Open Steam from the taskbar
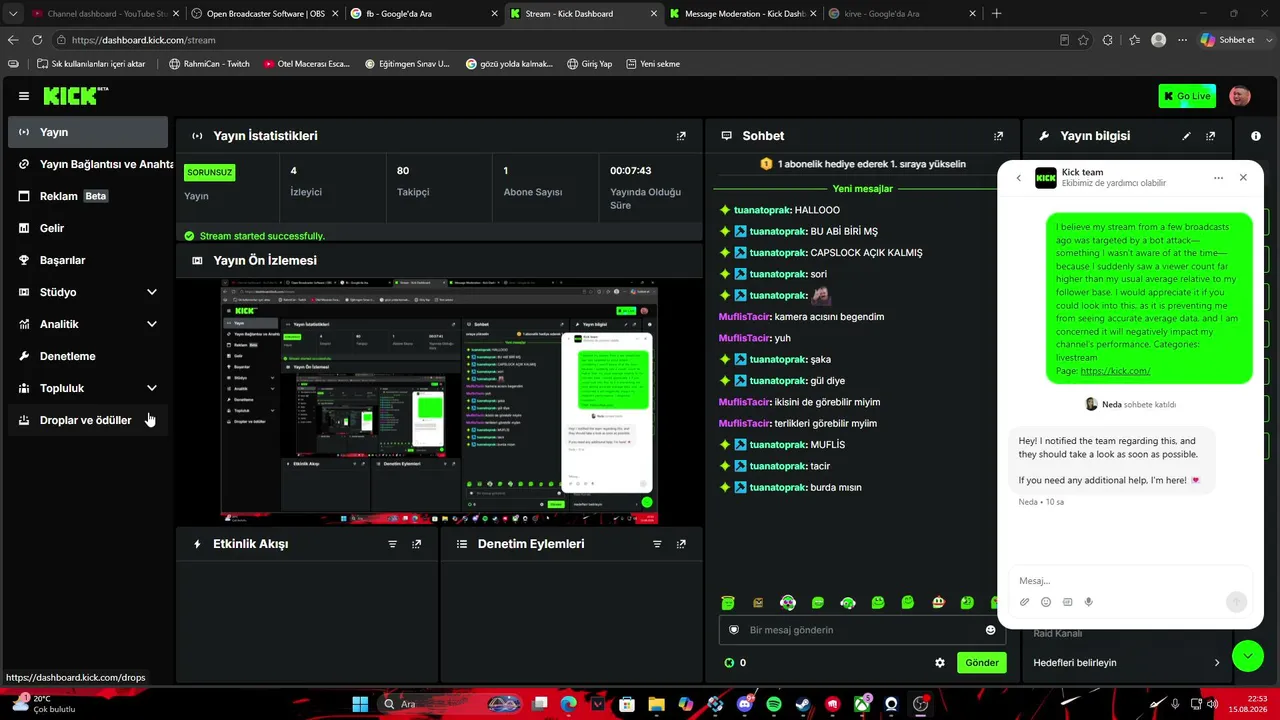This screenshot has width=1280, height=720. click(x=802, y=704)
